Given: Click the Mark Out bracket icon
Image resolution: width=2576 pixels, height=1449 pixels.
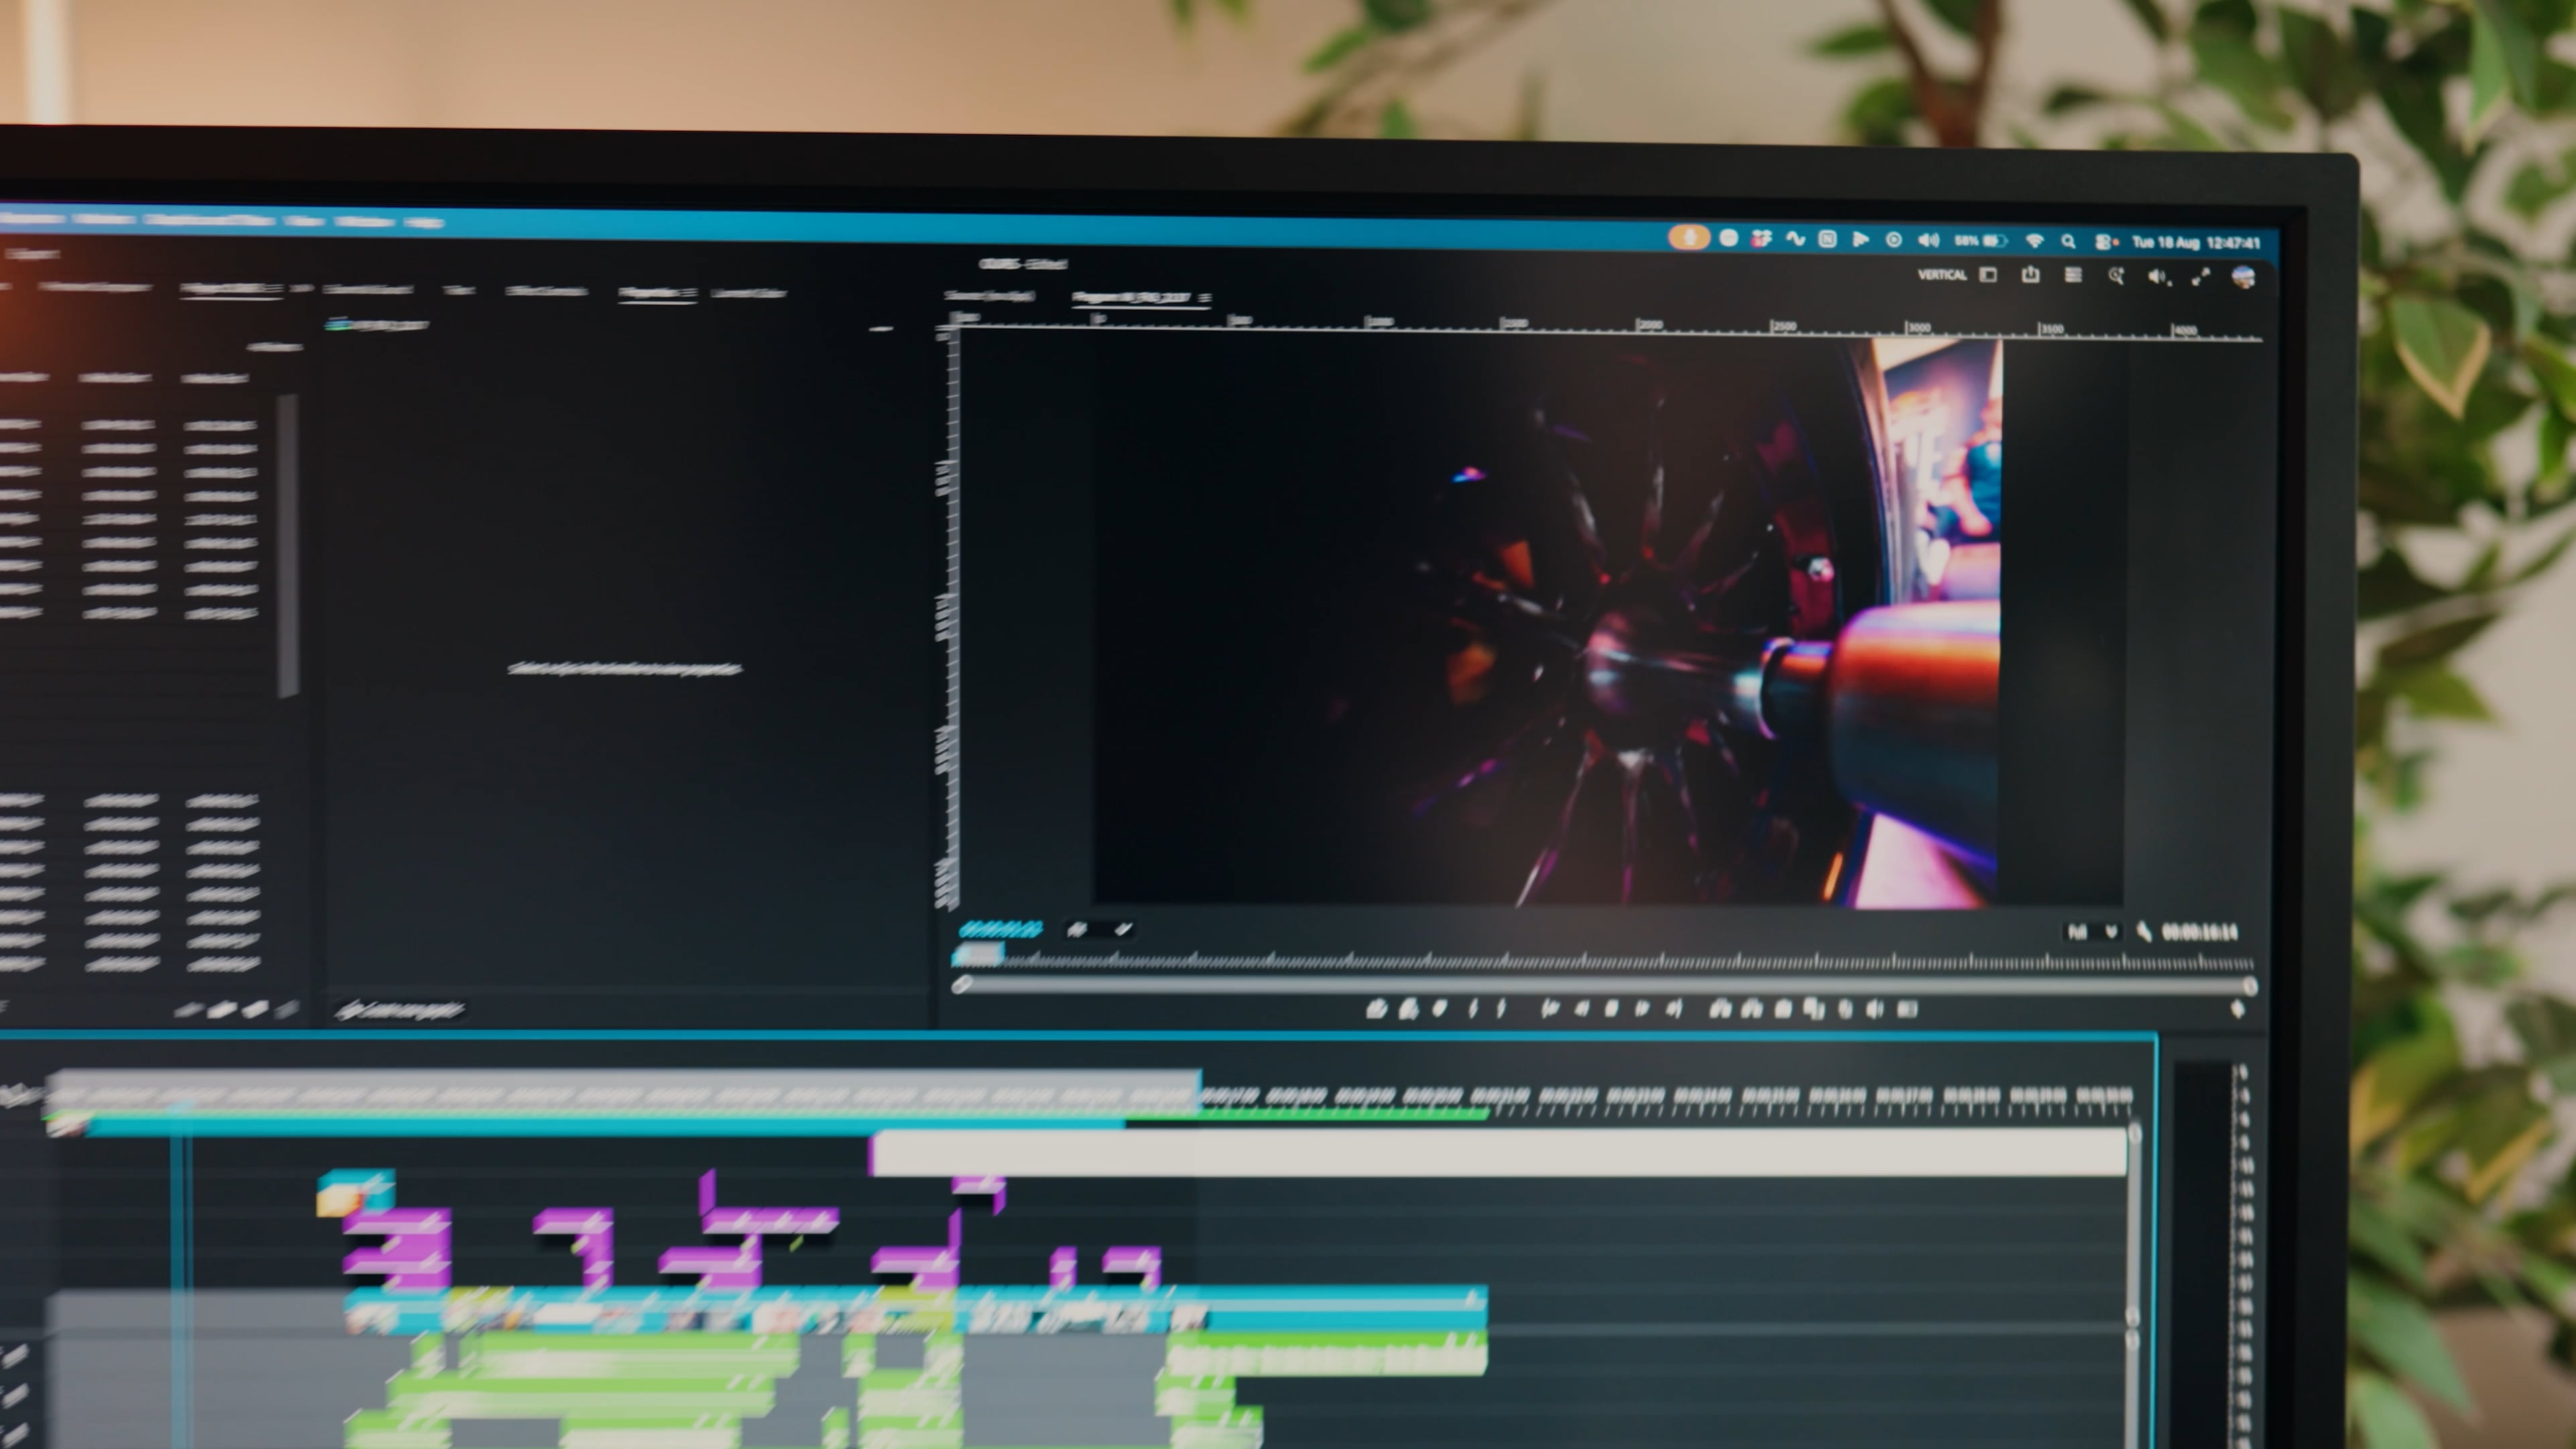Looking at the screenshot, I should click(x=1501, y=1009).
